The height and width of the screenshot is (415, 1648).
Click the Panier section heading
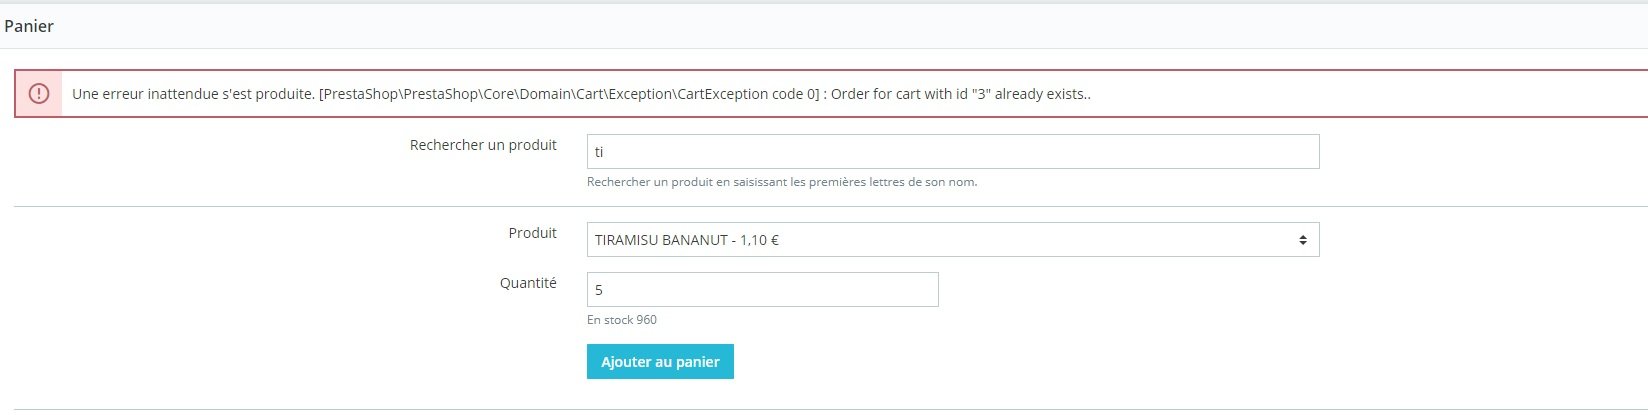[x=29, y=27]
